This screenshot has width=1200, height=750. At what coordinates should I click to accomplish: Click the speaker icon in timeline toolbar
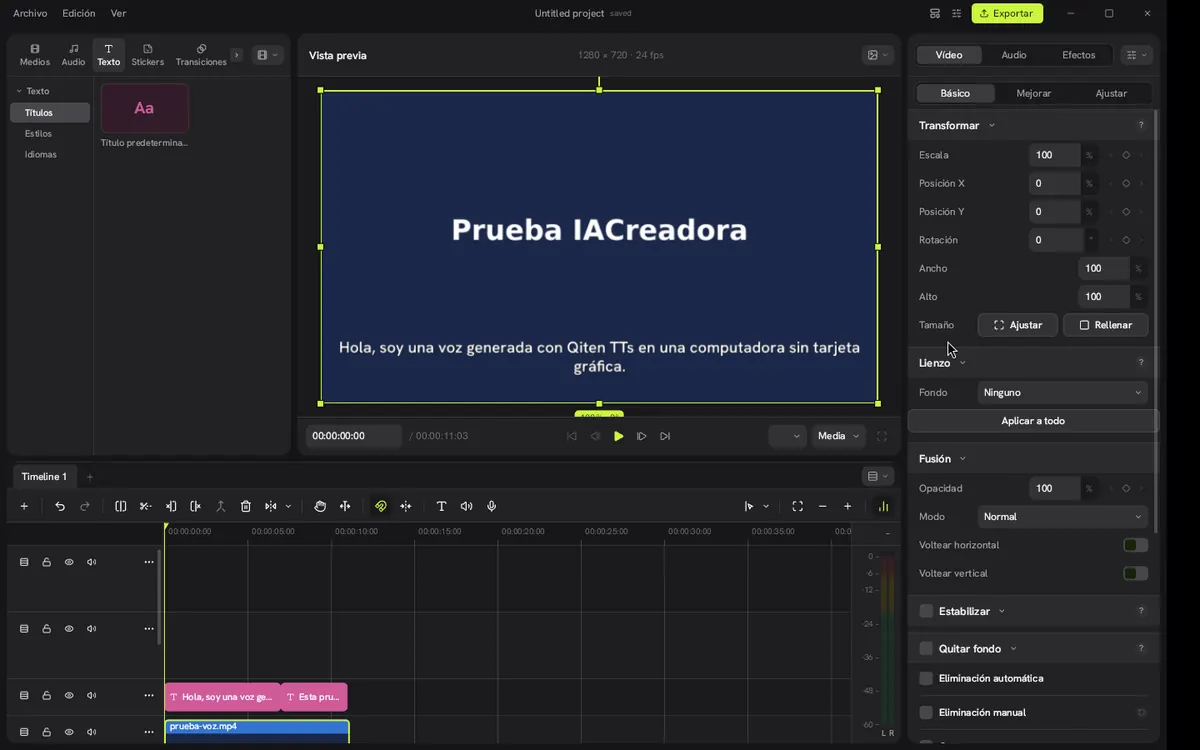pyautogui.click(x=466, y=506)
